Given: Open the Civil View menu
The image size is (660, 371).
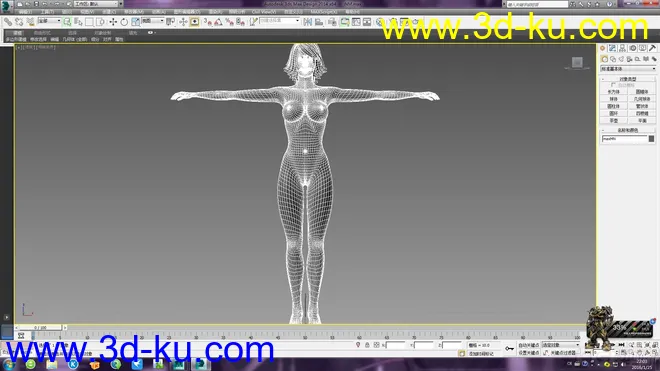Looking at the screenshot, I should (264, 12).
